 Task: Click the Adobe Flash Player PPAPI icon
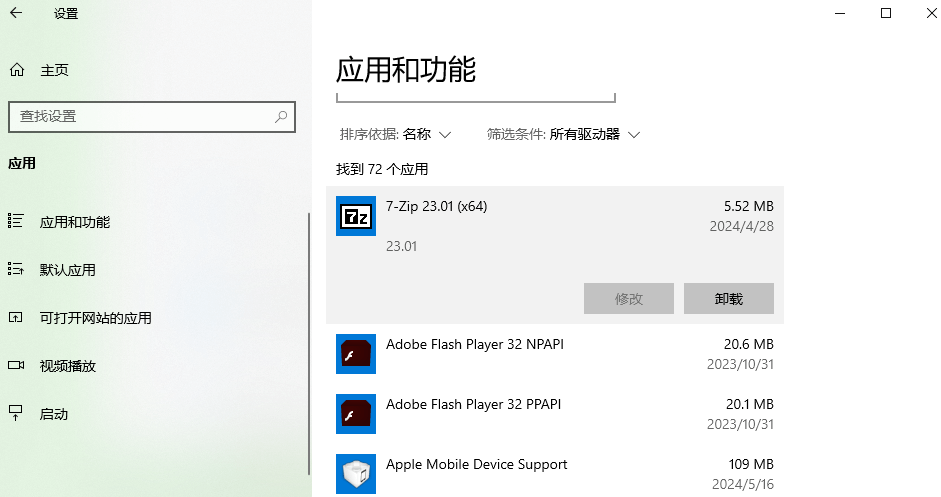coord(355,414)
